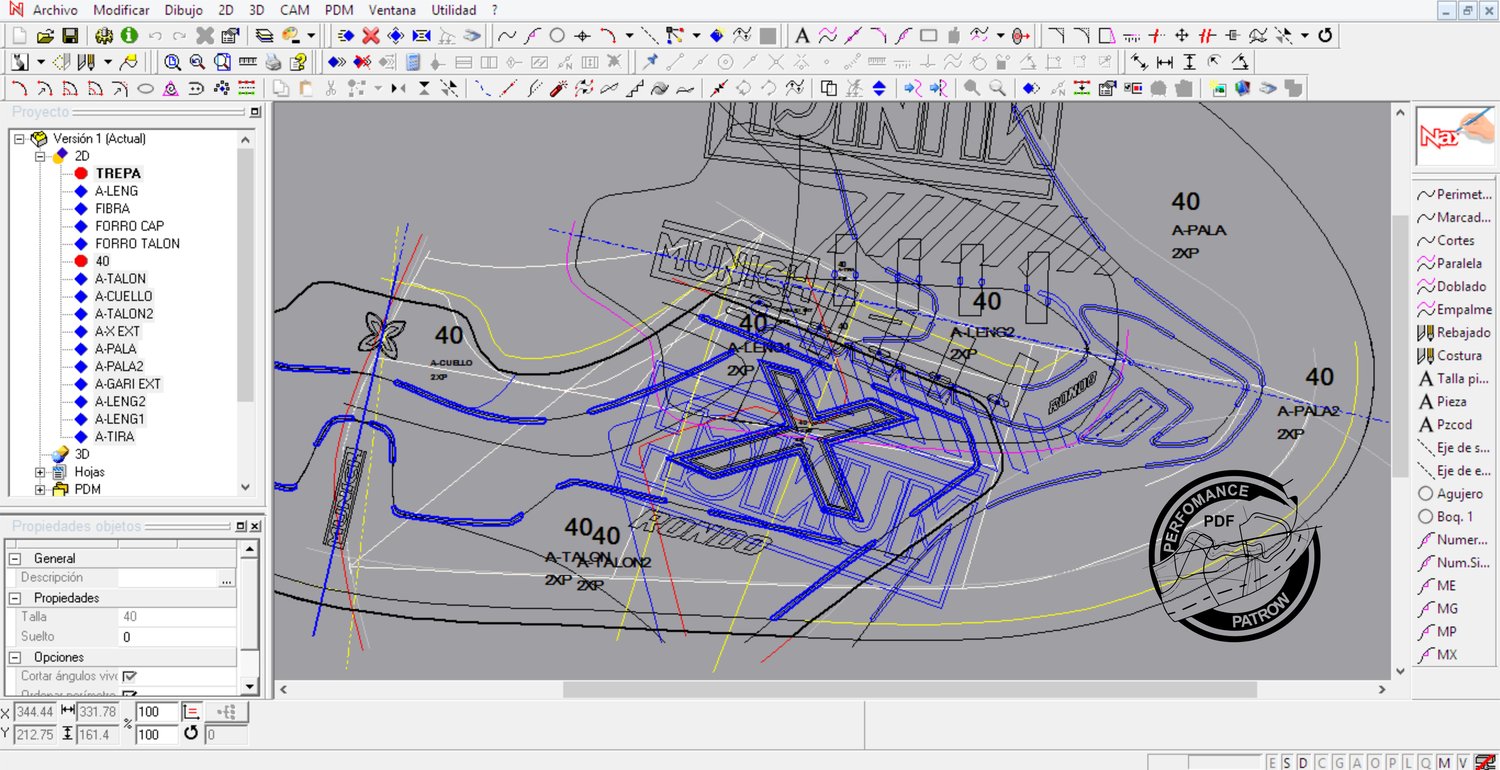Select the four-arrow move tool
The width and height of the screenshot is (1500, 770).
(x=1182, y=36)
